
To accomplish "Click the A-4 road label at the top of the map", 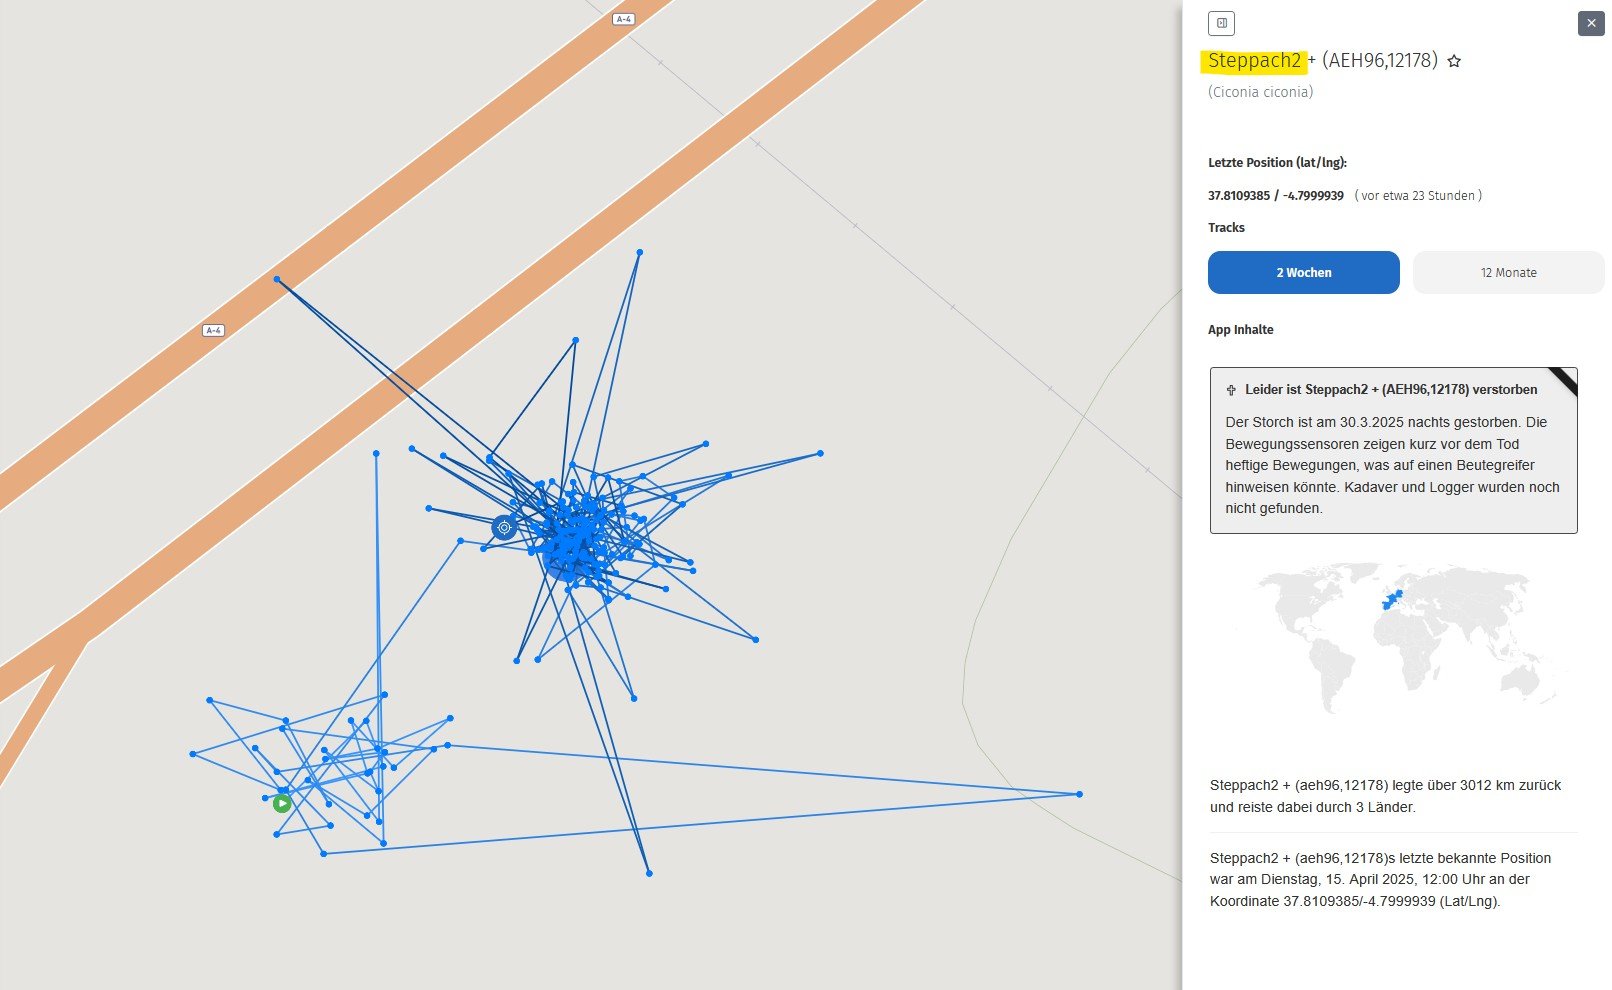I will coord(624,19).
